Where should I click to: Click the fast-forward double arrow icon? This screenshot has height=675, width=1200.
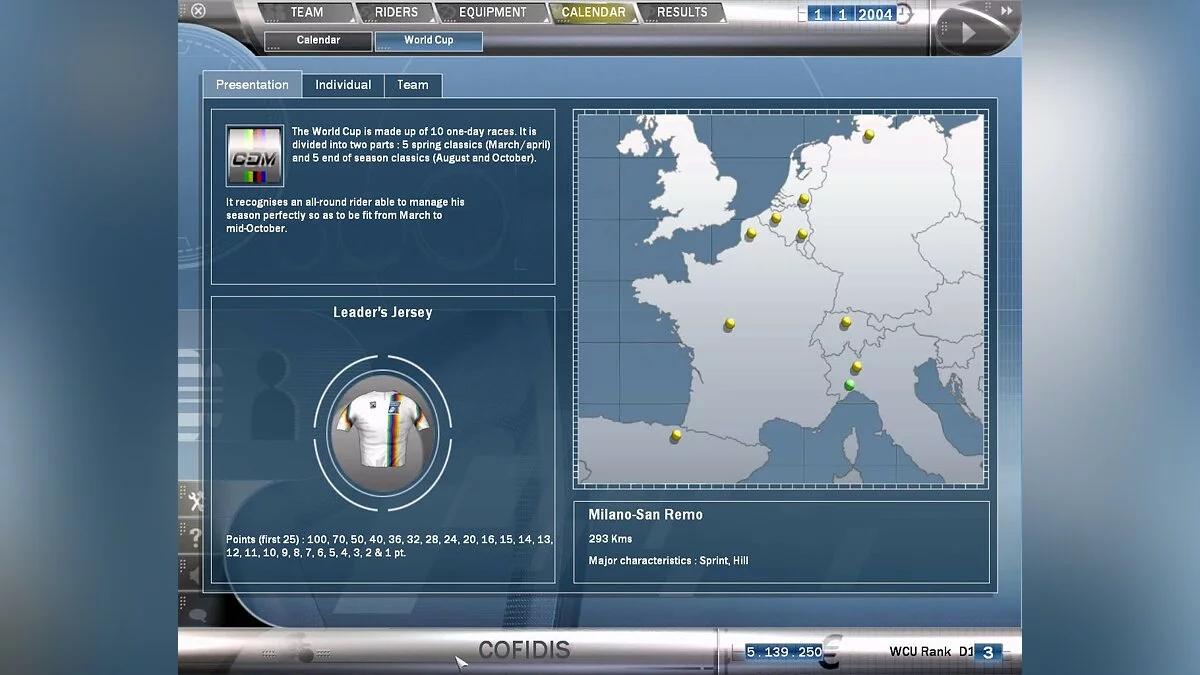pos(1007,11)
